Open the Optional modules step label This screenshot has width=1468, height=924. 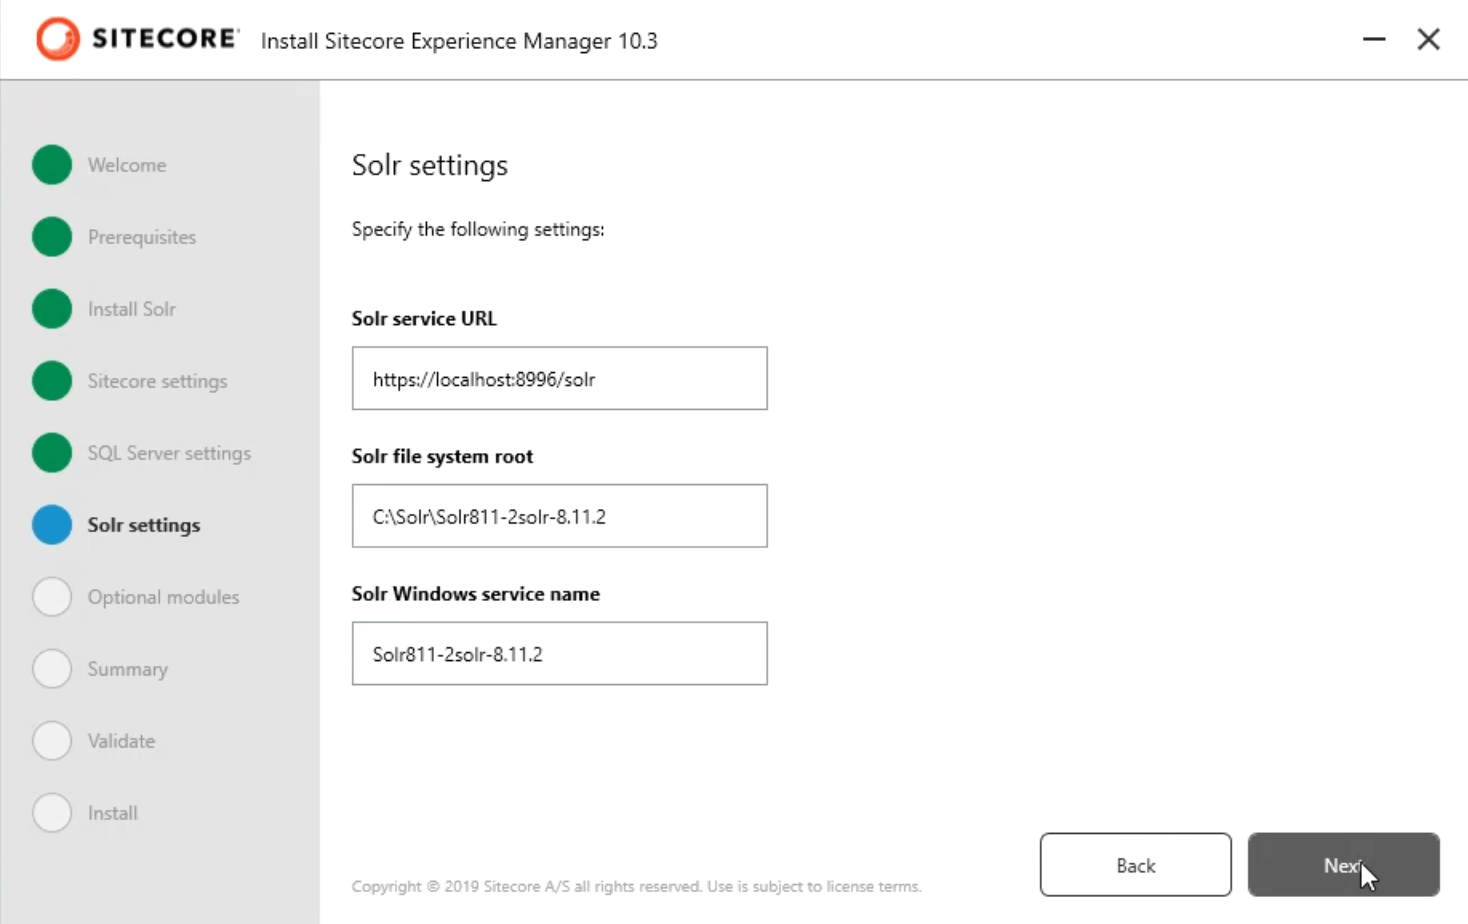pos(163,597)
